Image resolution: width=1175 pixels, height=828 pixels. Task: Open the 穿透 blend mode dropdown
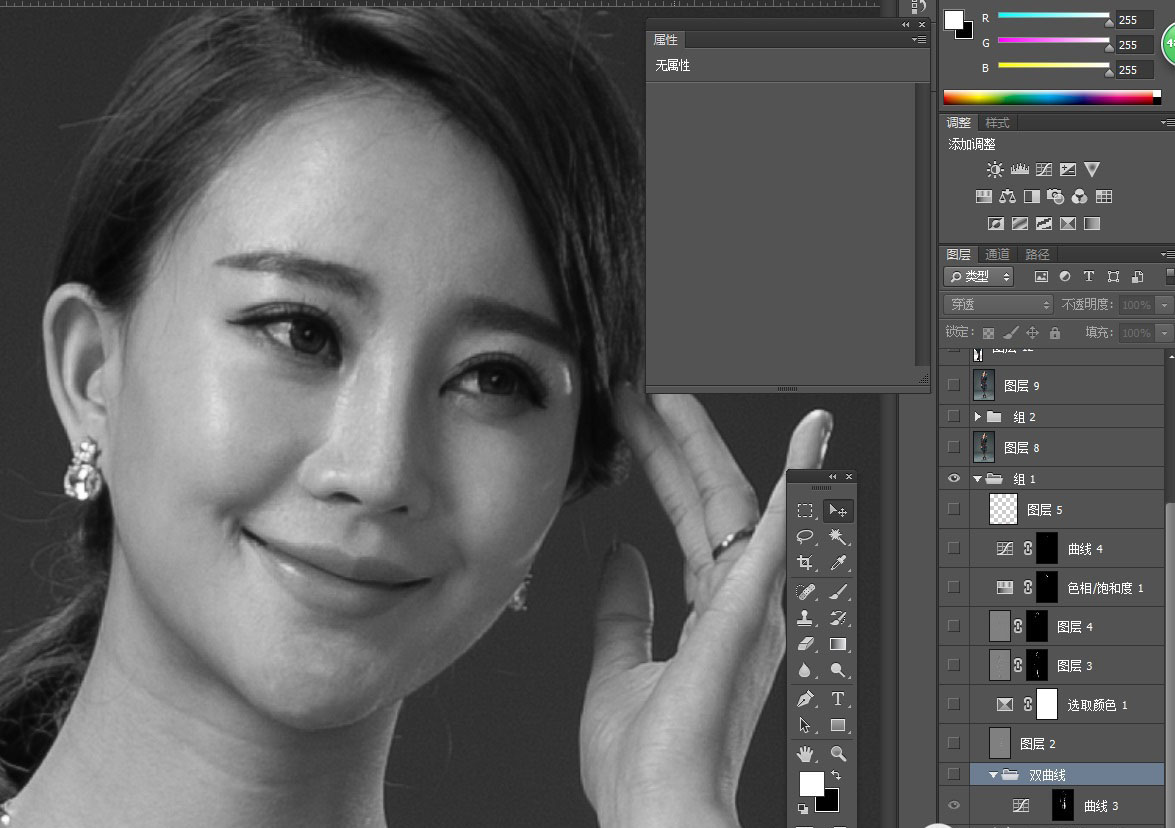coord(998,304)
